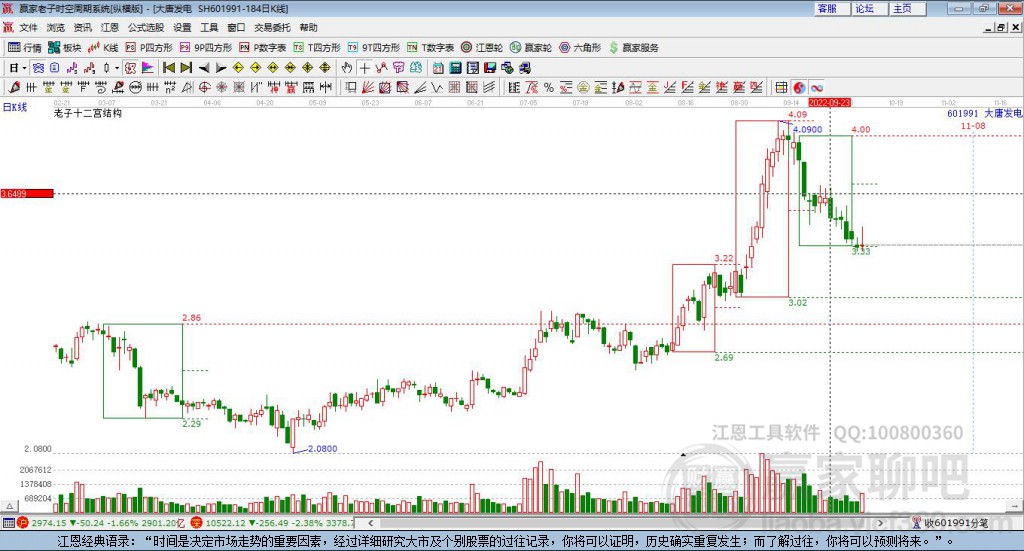Expand volume panel up-arrow button
1024x551 pixels.
(x=9, y=506)
